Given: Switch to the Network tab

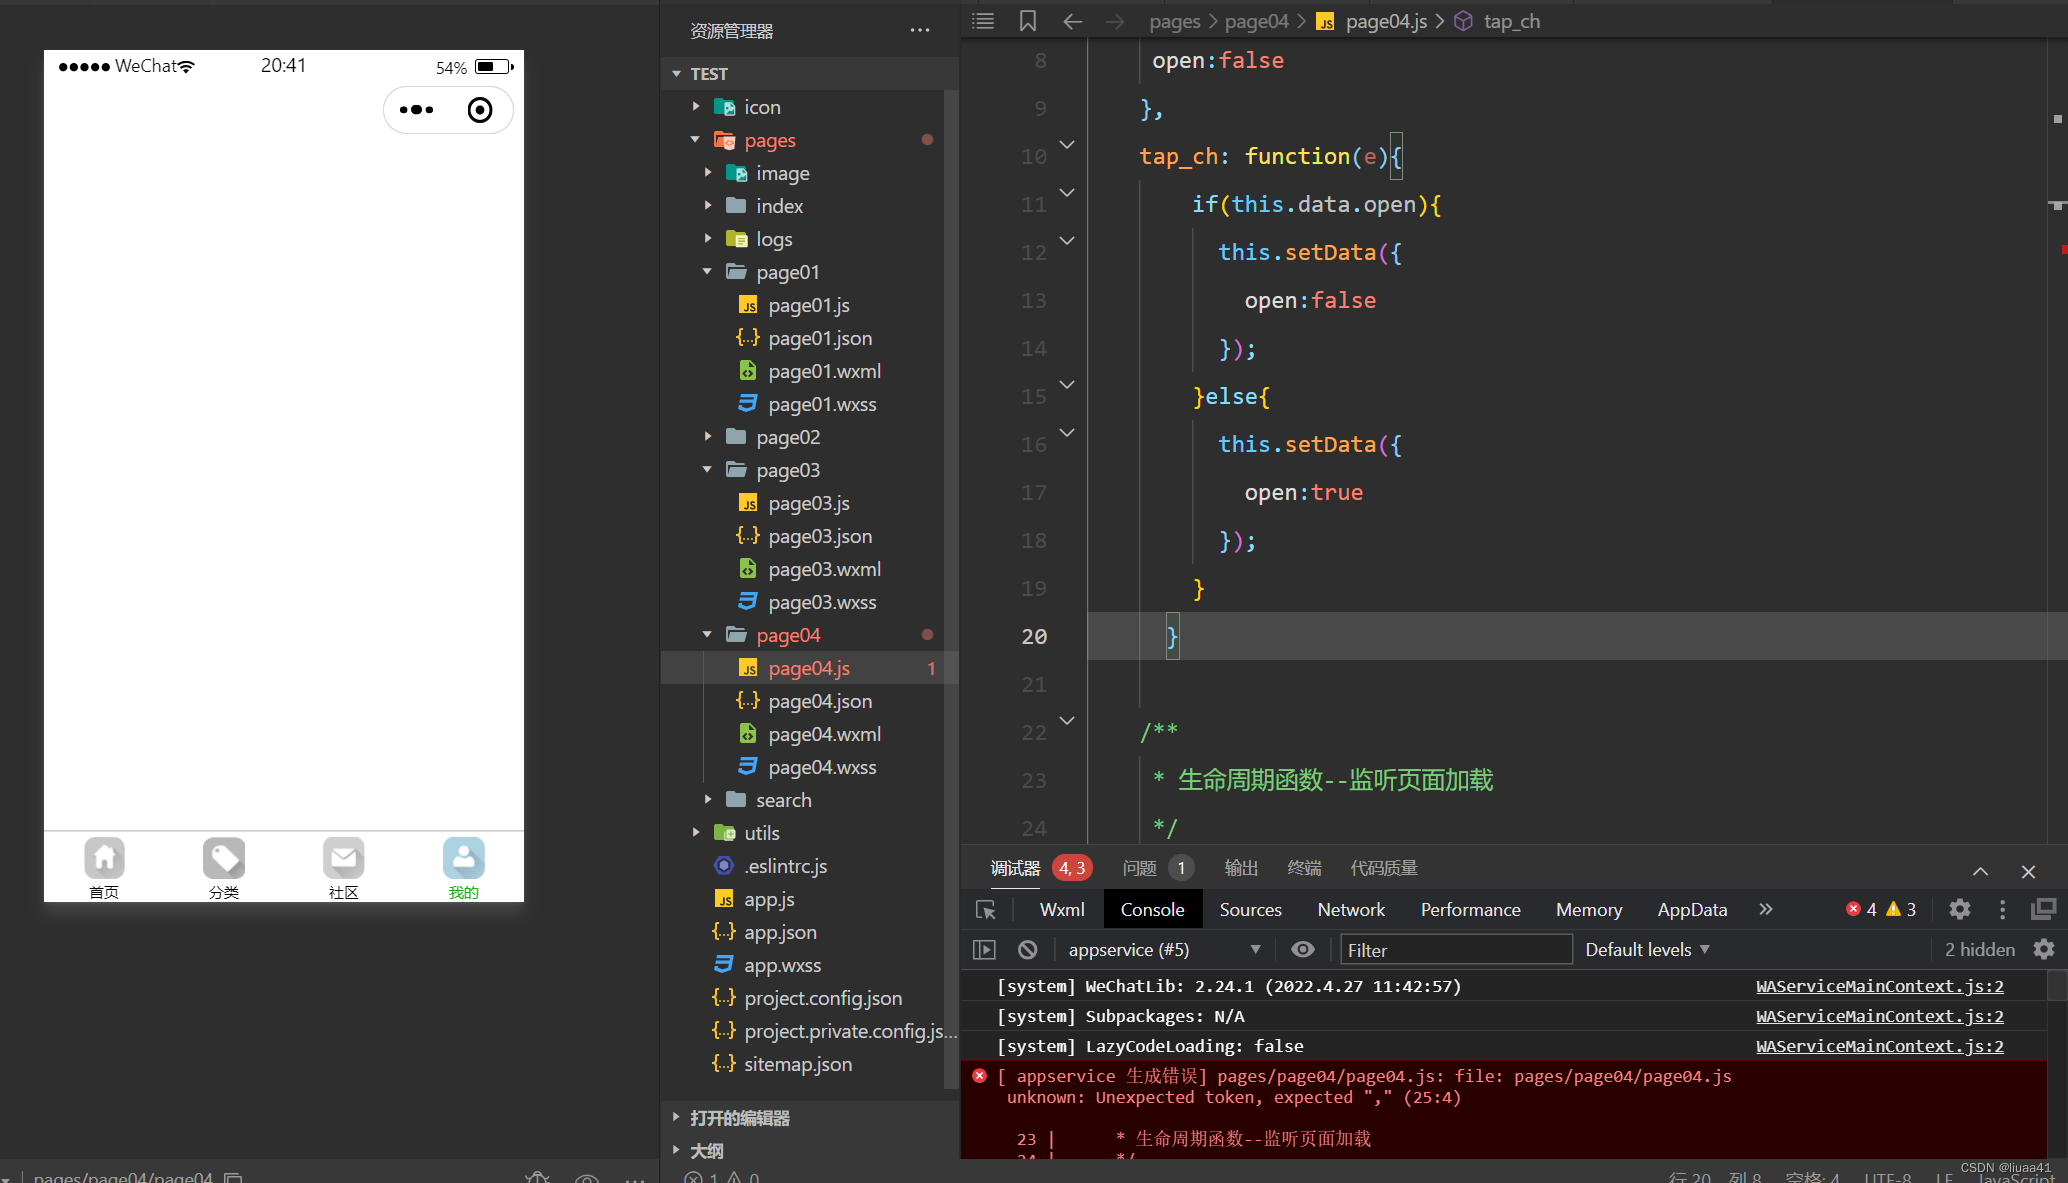Looking at the screenshot, I should (x=1351, y=910).
